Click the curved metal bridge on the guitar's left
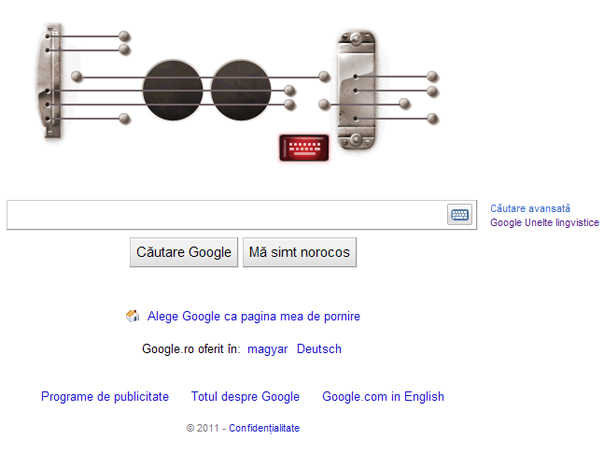Viewport: 604px width, 454px height. [x=50, y=81]
